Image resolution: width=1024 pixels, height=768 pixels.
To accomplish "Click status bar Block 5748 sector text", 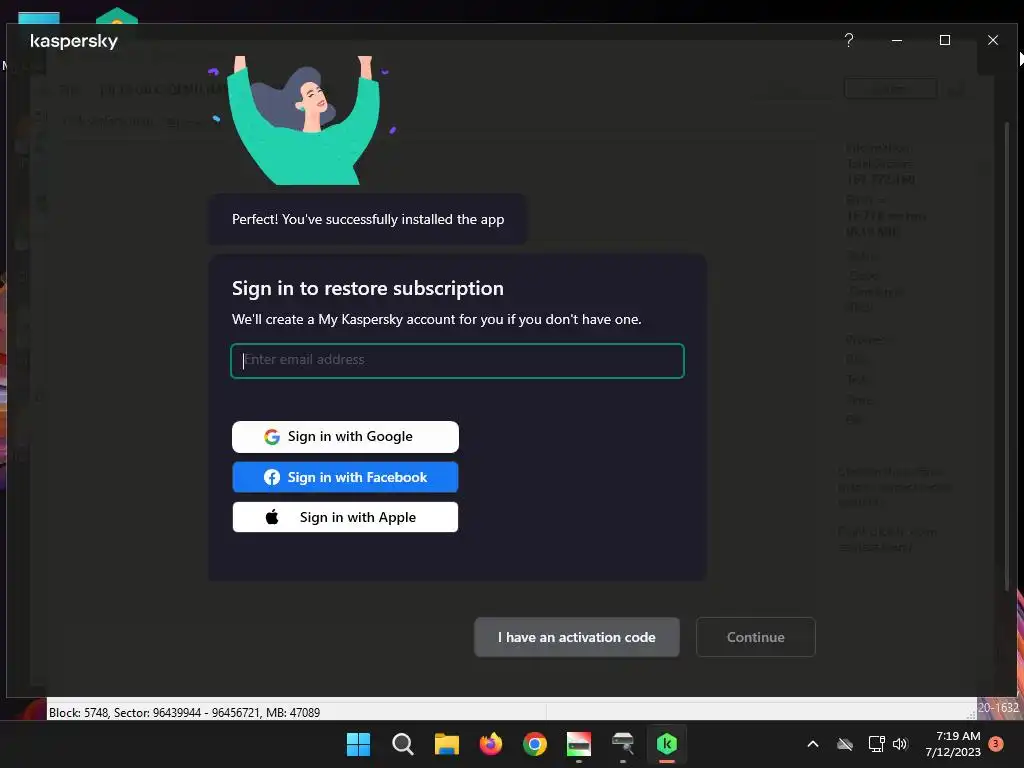I will (x=185, y=712).
